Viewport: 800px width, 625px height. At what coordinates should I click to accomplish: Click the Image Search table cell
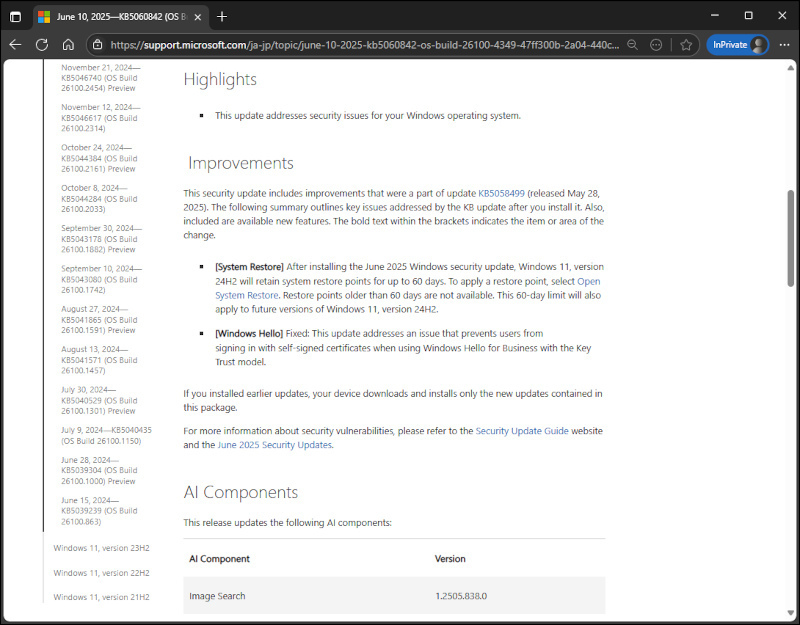tap(217, 596)
